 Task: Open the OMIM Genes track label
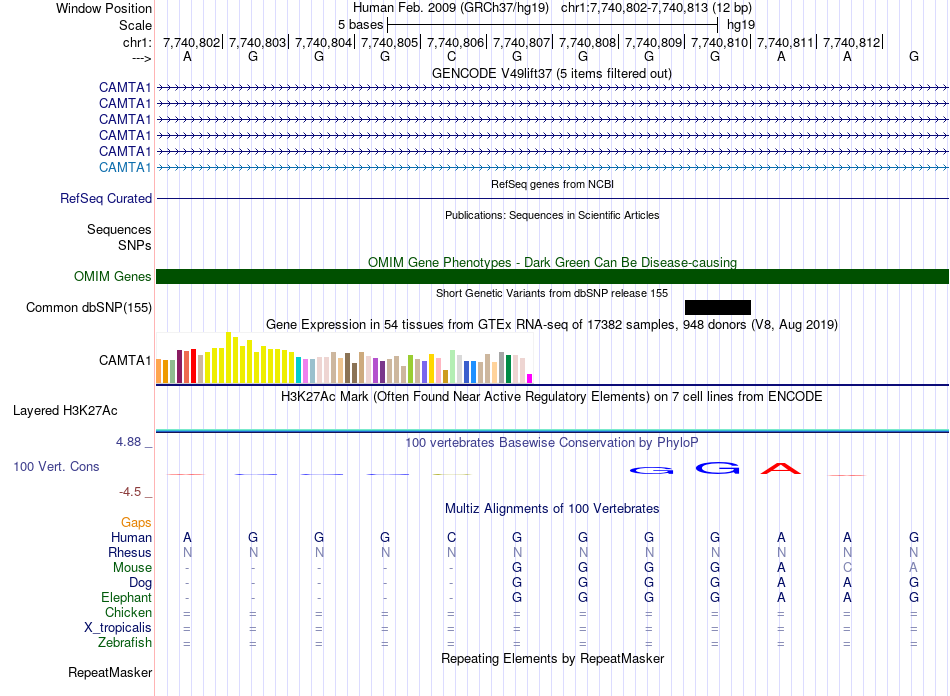click(113, 277)
